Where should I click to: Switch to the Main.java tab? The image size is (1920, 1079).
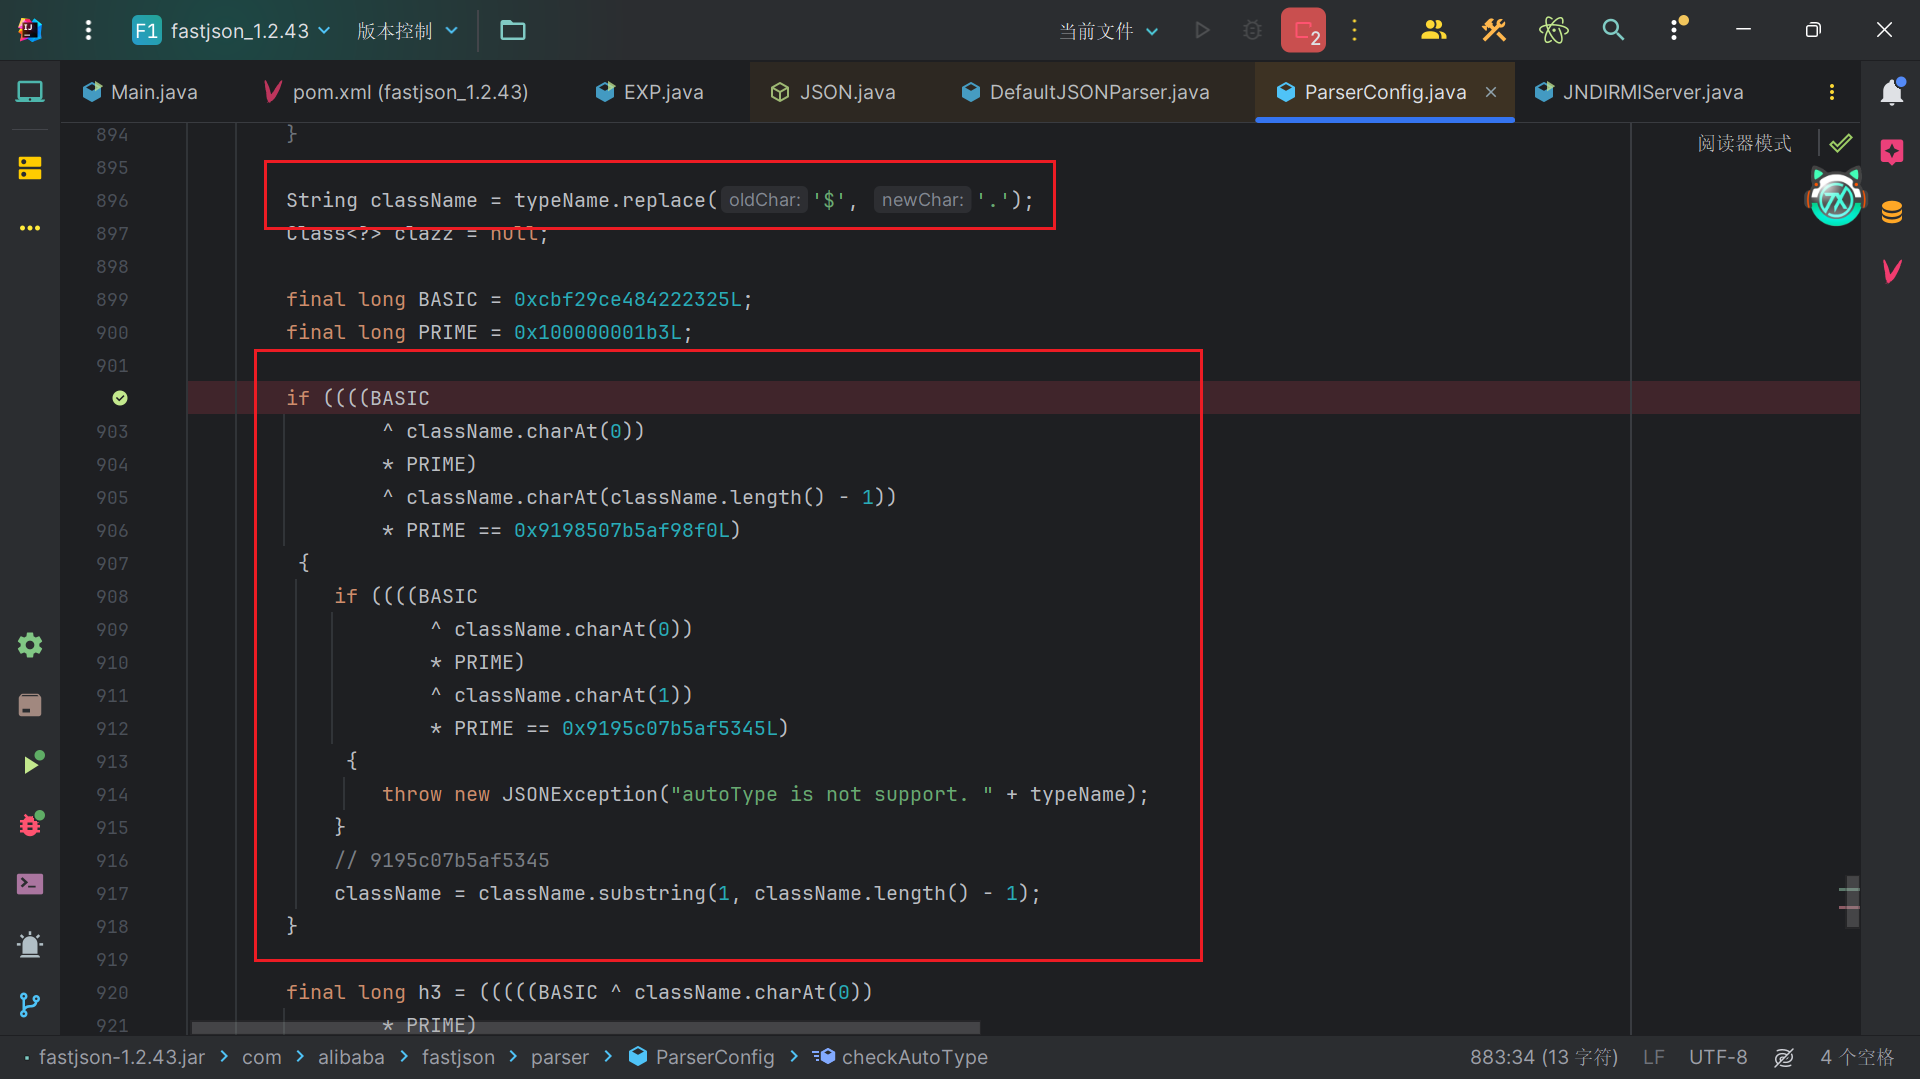click(x=141, y=92)
